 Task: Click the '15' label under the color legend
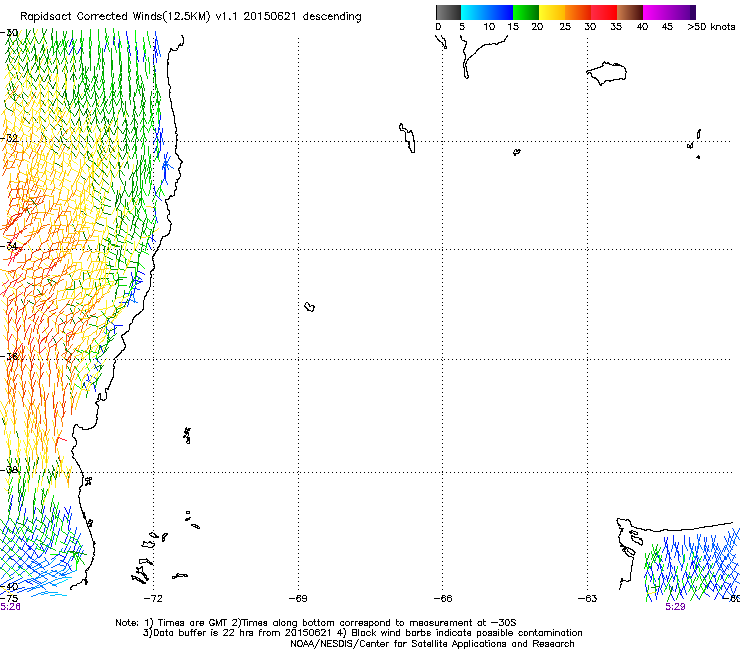pos(513,27)
